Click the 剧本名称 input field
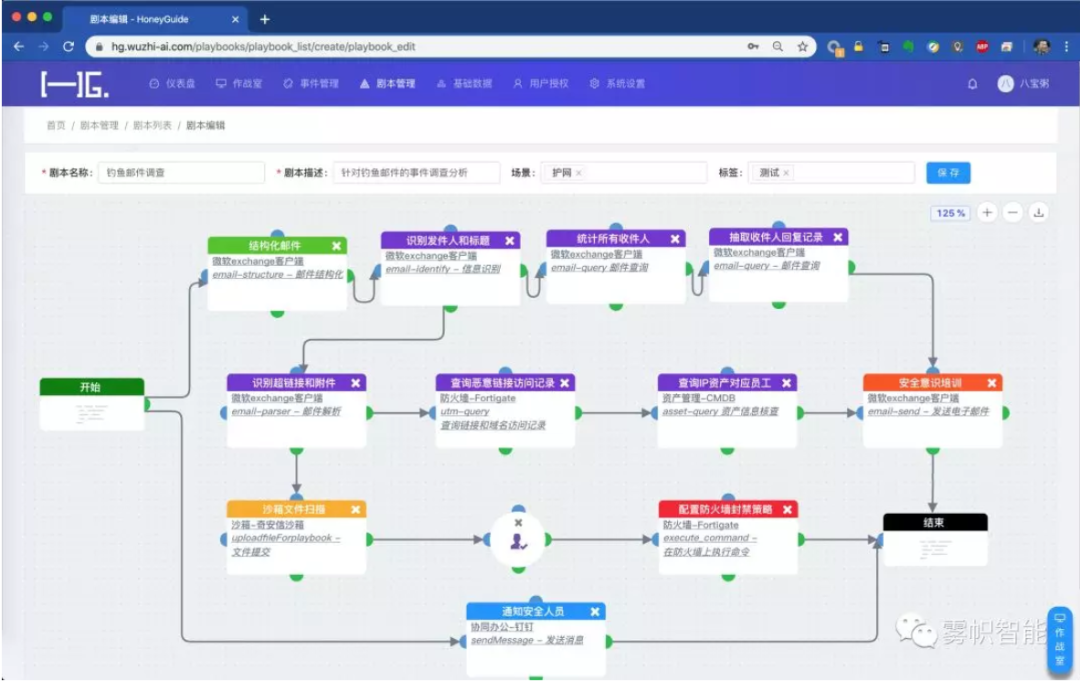 click(x=181, y=173)
